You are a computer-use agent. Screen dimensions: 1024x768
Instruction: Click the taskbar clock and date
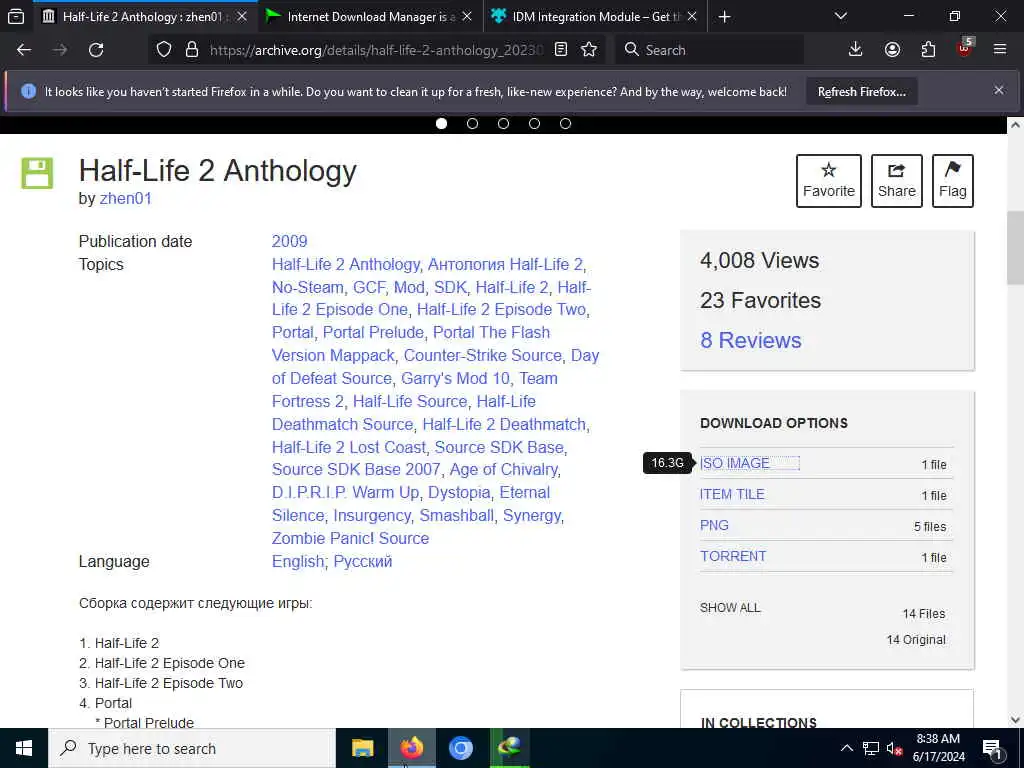938,748
